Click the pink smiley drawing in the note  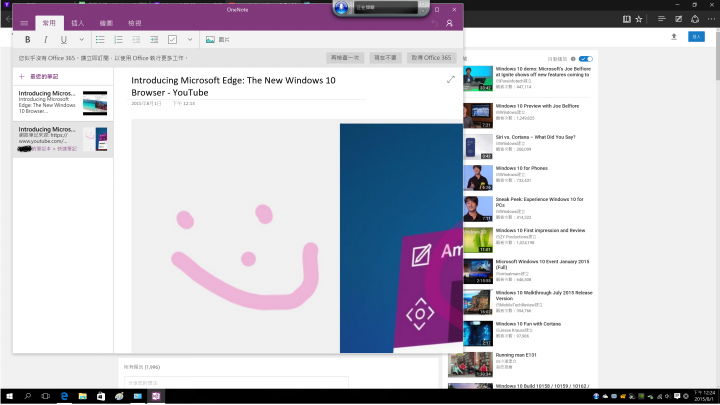[x=245, y=257]
